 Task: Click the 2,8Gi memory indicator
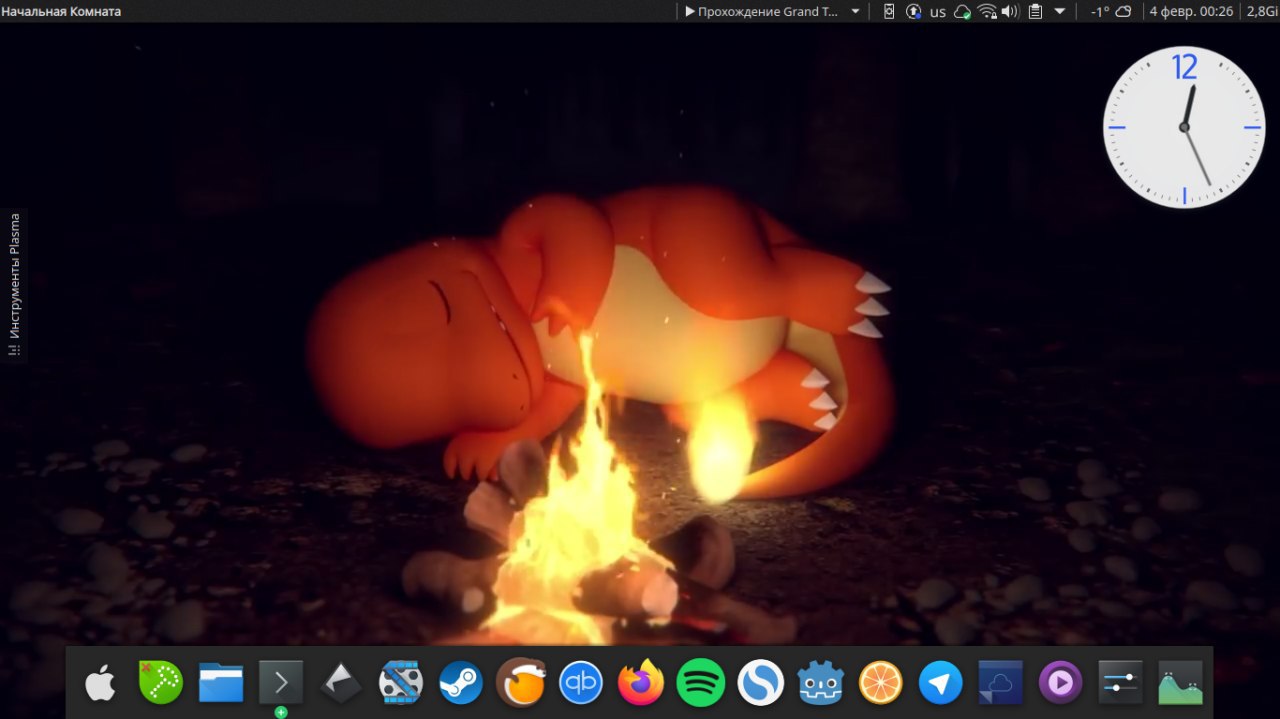[x=1262, y=12]
